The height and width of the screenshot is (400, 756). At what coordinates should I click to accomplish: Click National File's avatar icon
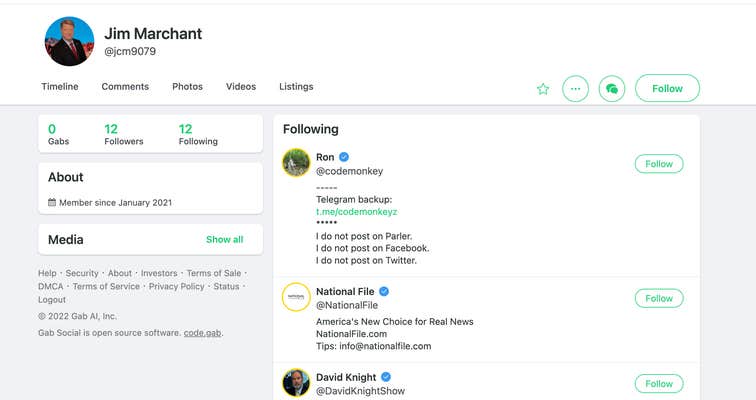pyautogui.click(x=296, y=297)
